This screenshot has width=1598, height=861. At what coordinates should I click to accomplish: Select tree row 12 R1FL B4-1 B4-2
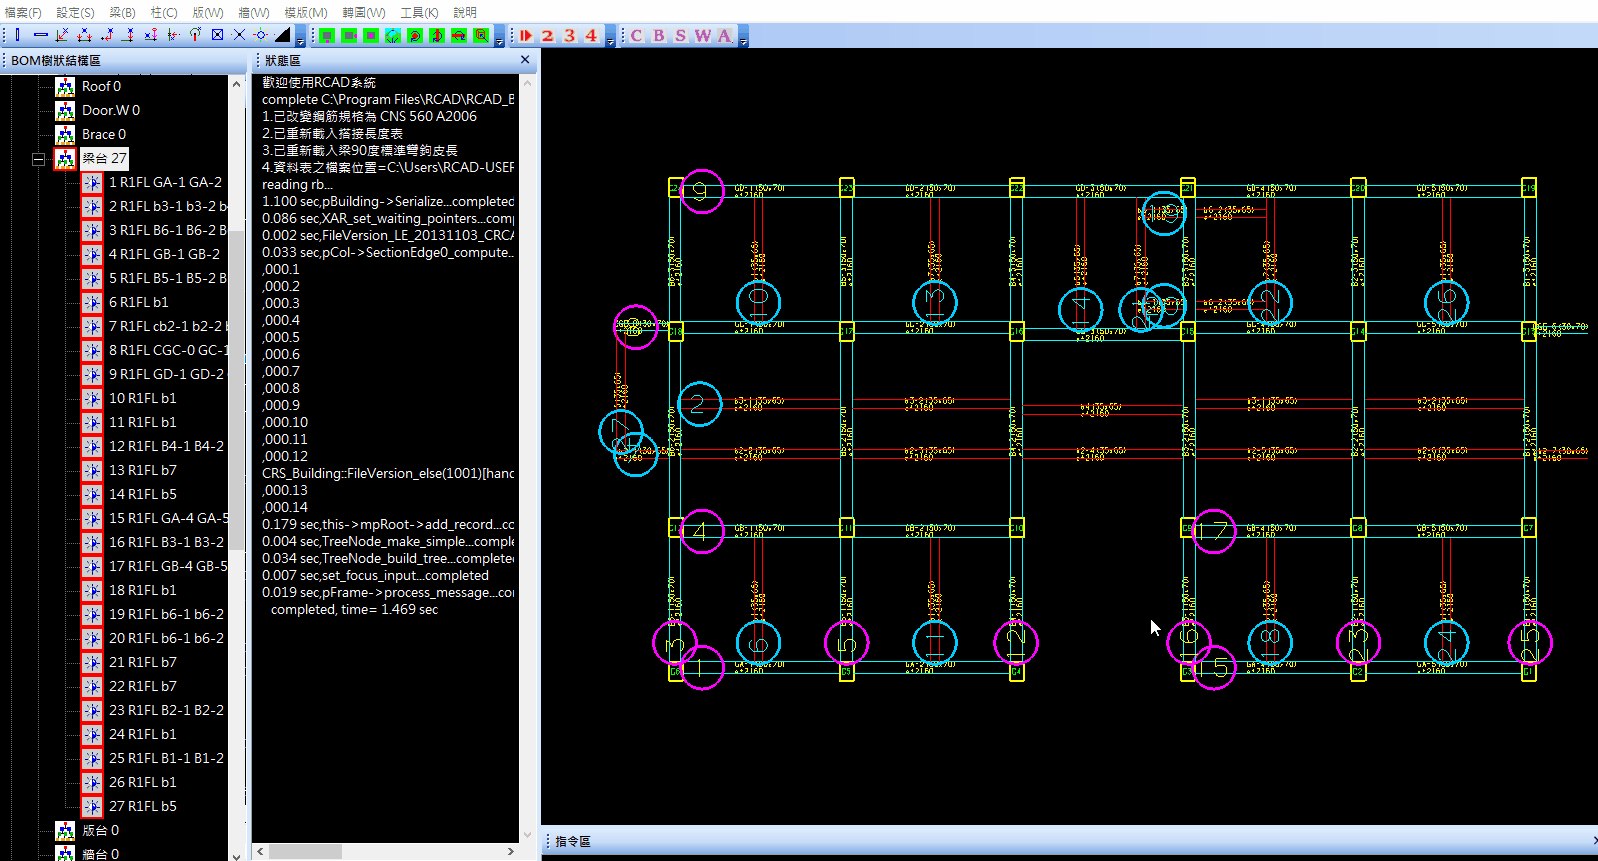coord(166,446)
